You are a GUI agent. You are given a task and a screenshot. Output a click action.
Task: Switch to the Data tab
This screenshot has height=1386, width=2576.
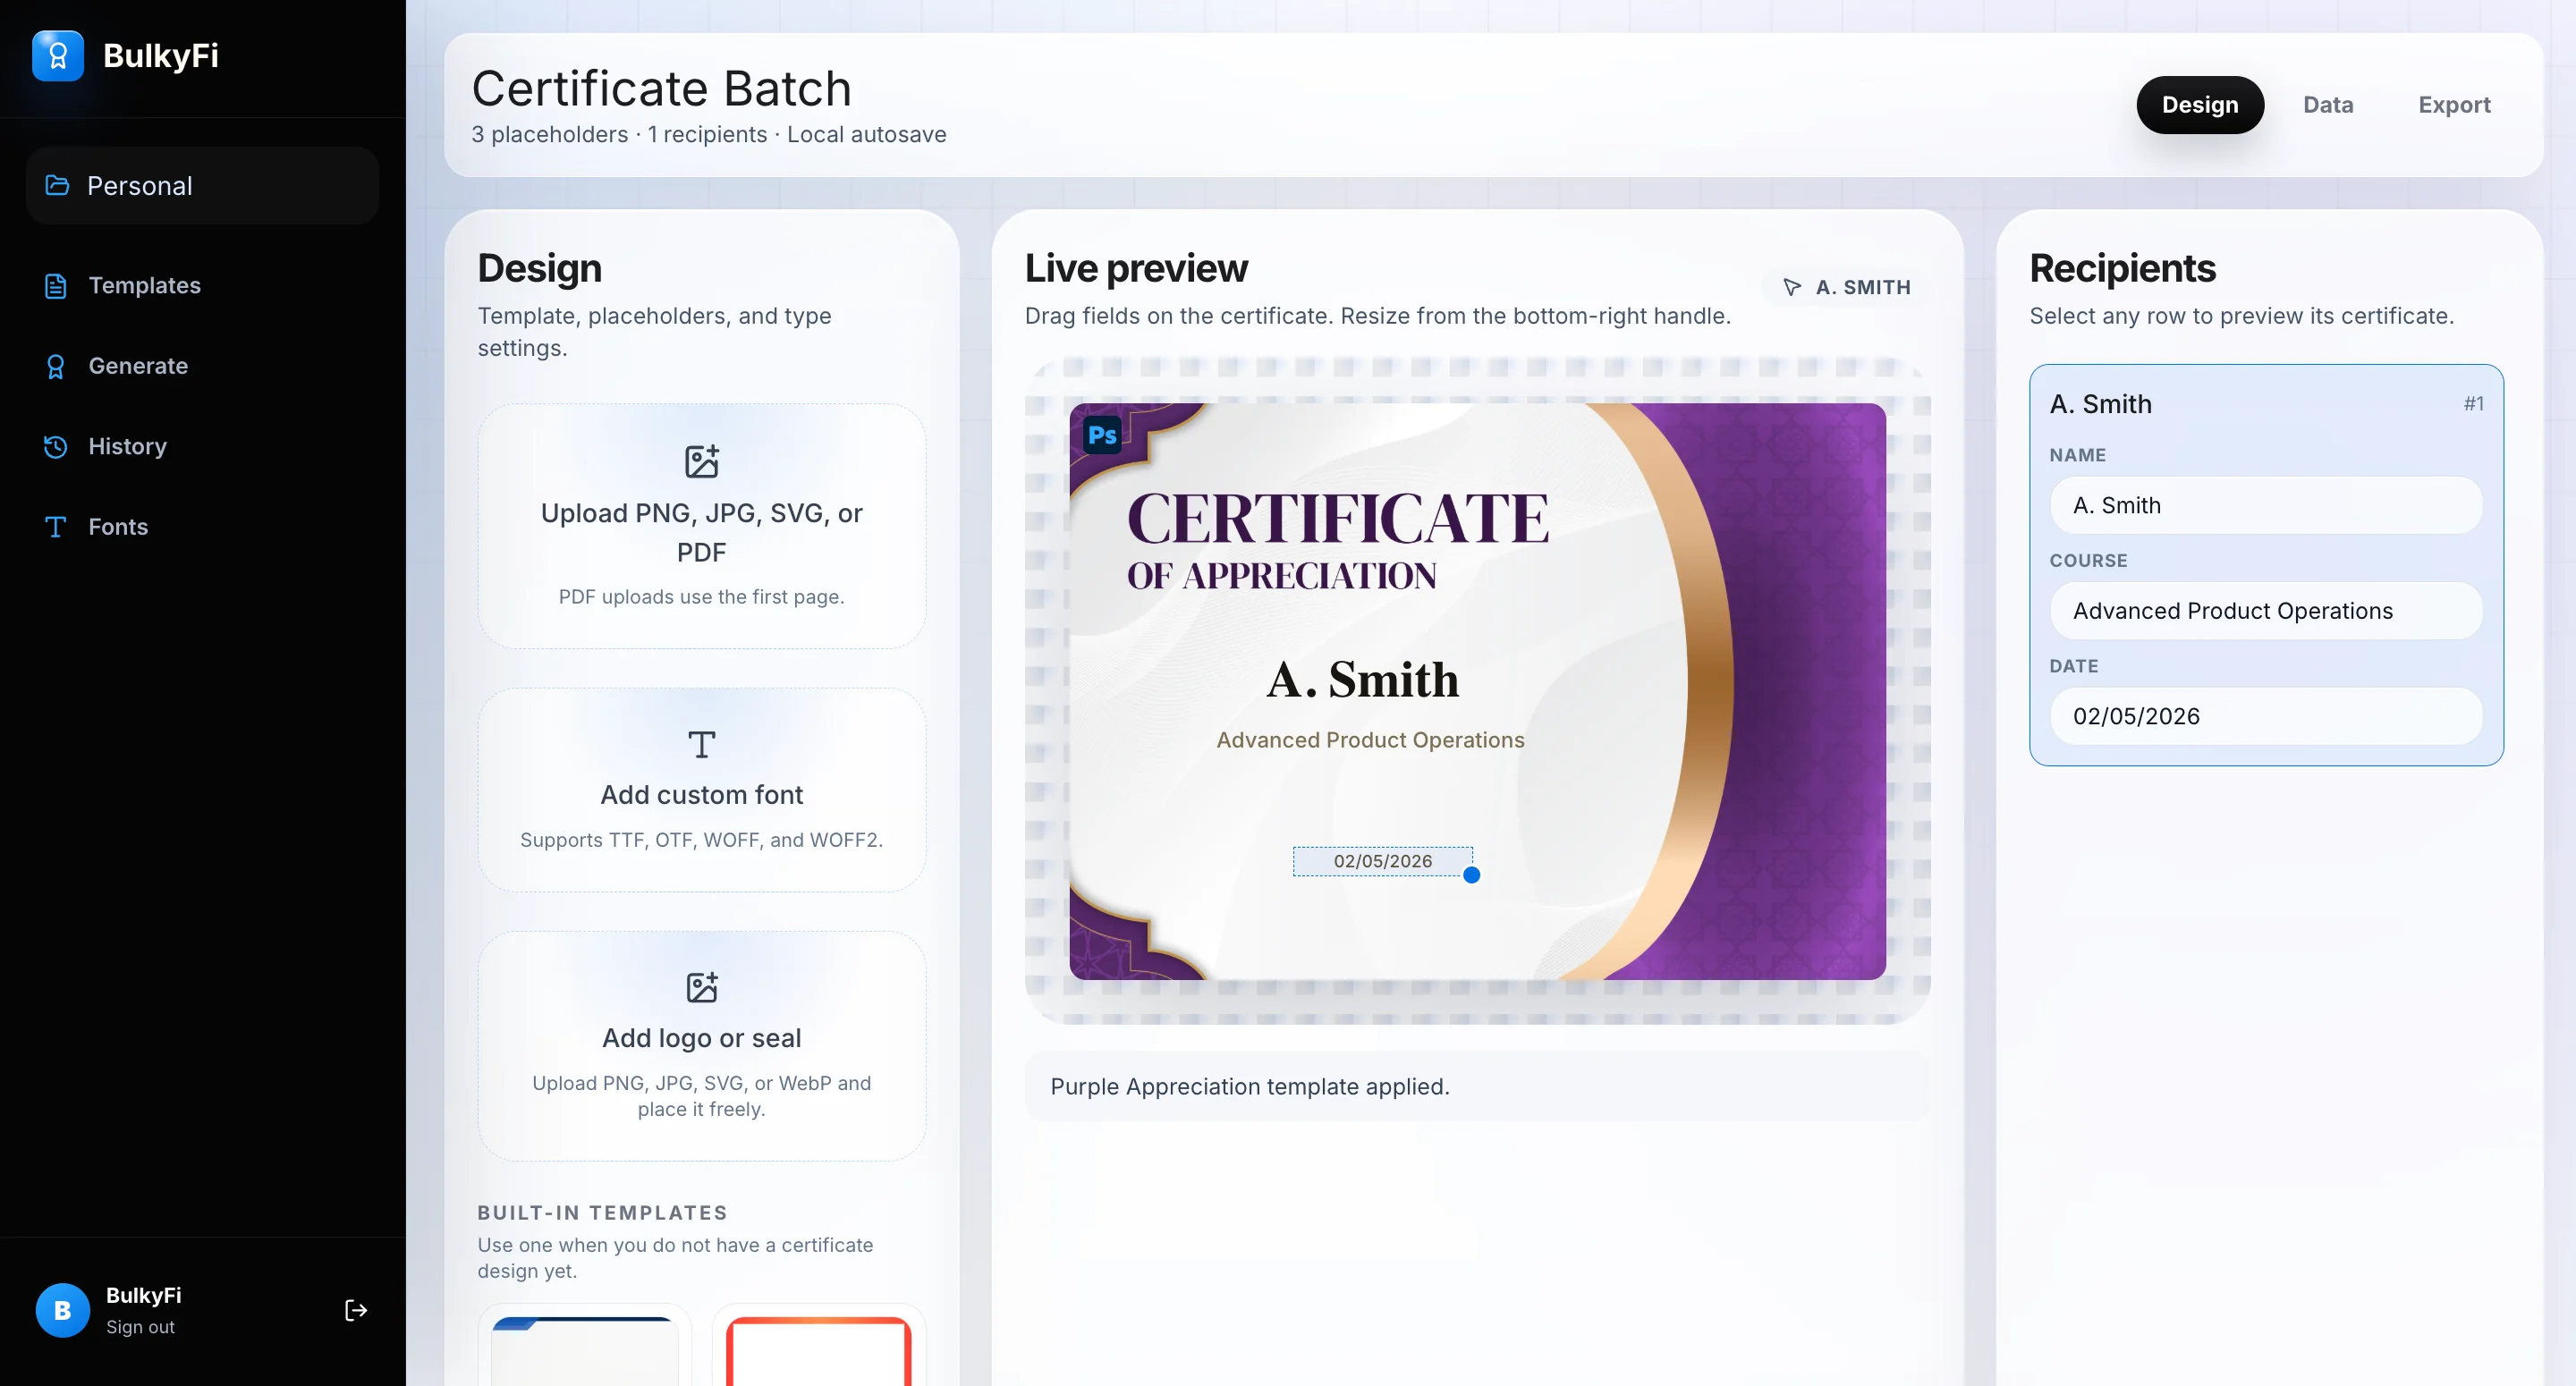[x=2328, y=105]
